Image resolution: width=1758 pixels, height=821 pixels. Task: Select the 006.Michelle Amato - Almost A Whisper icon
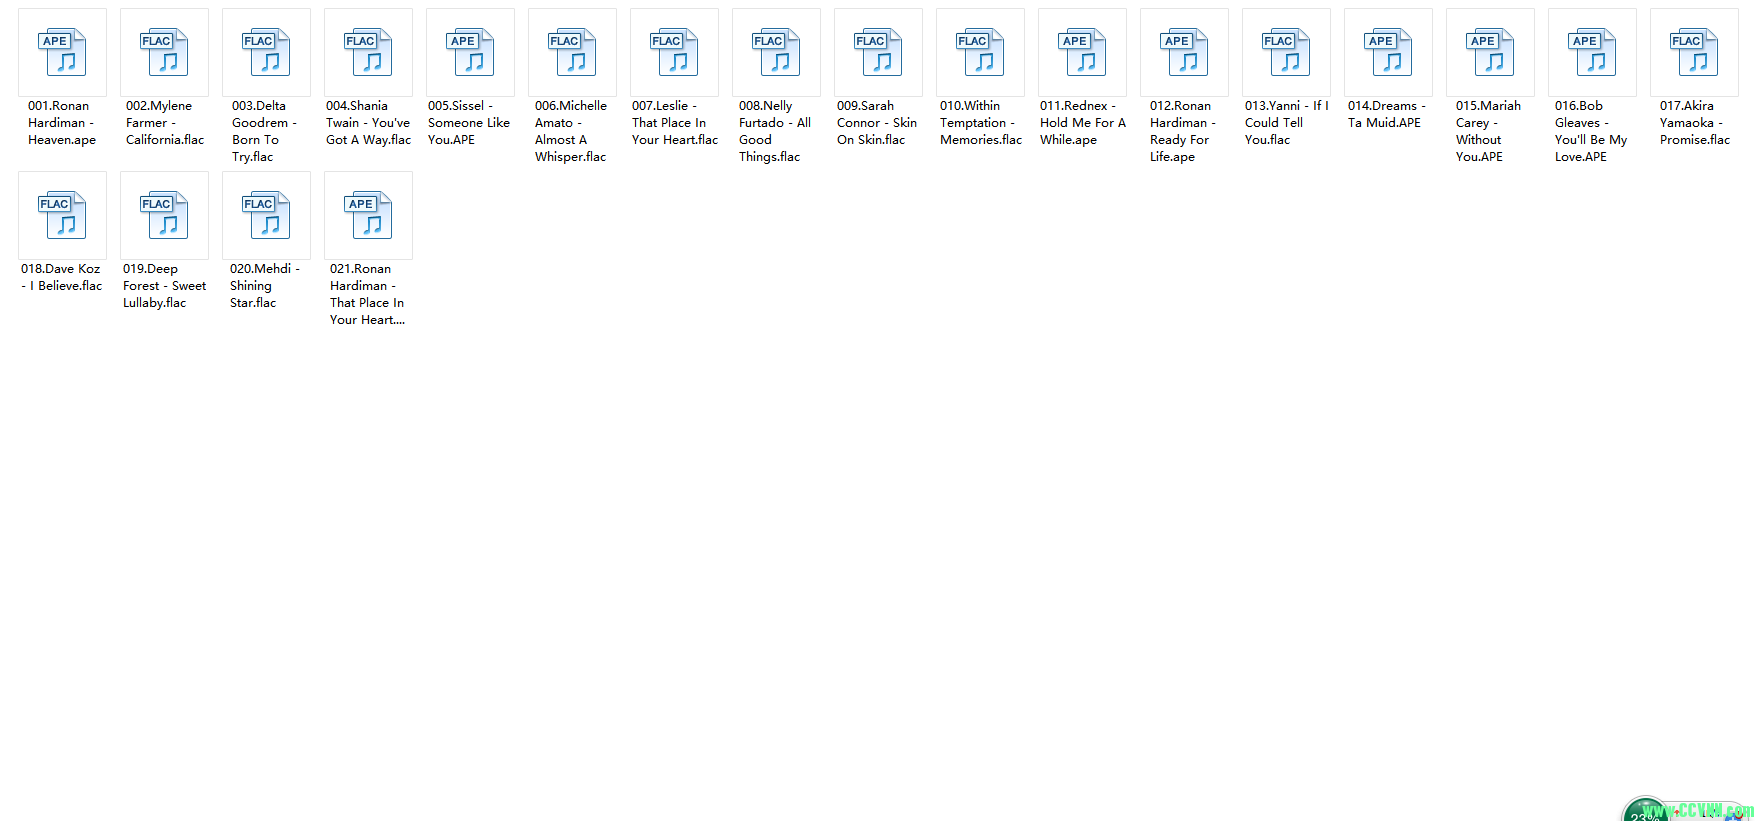pos(572,52)
